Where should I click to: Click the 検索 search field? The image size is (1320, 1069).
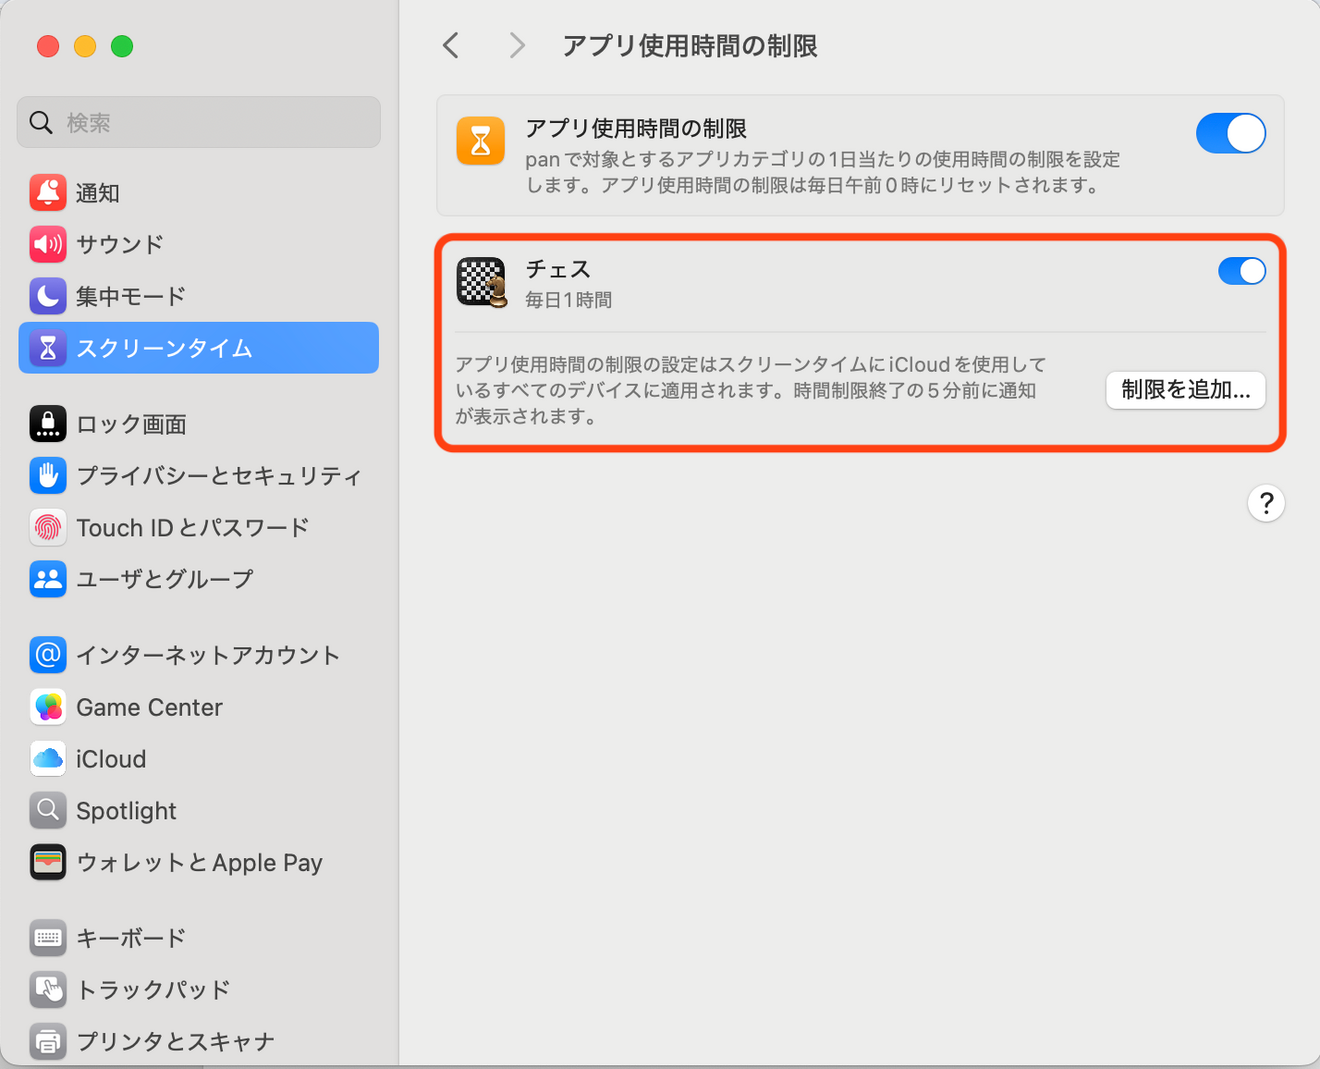click(199, 122)
